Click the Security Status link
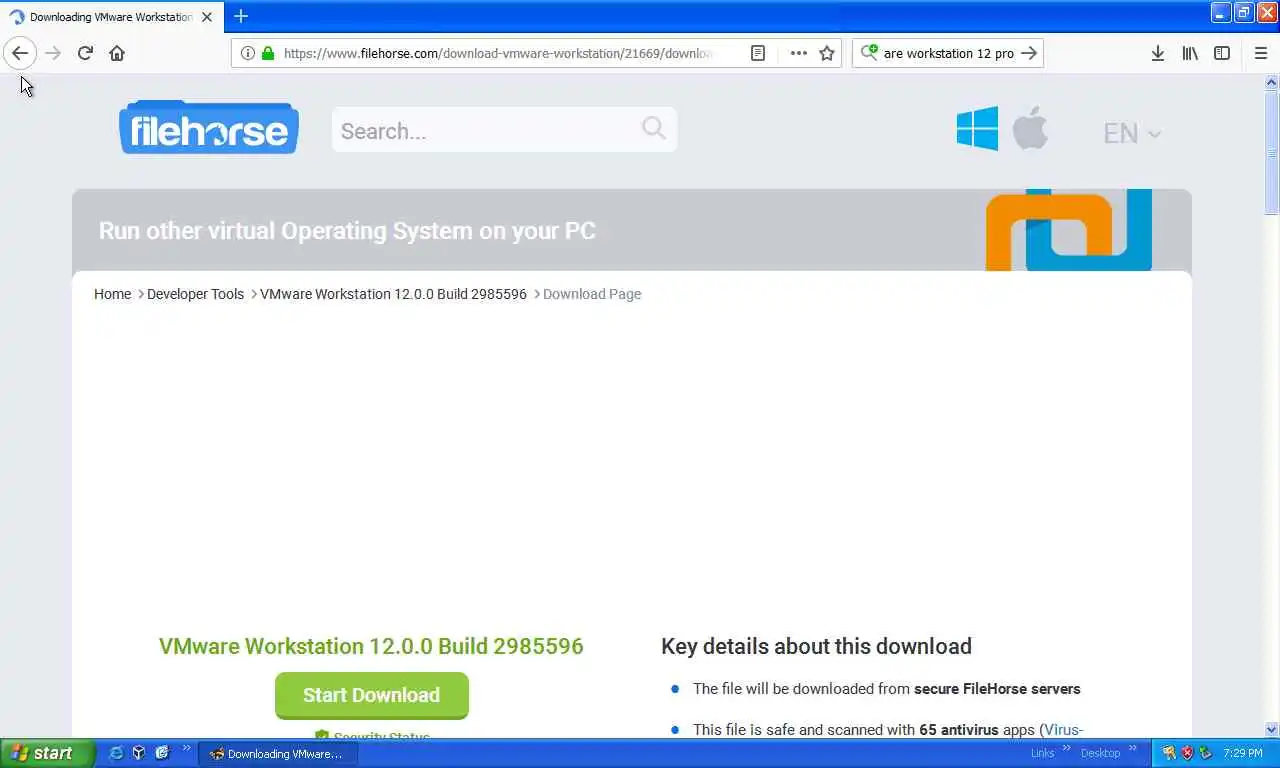 372,736
